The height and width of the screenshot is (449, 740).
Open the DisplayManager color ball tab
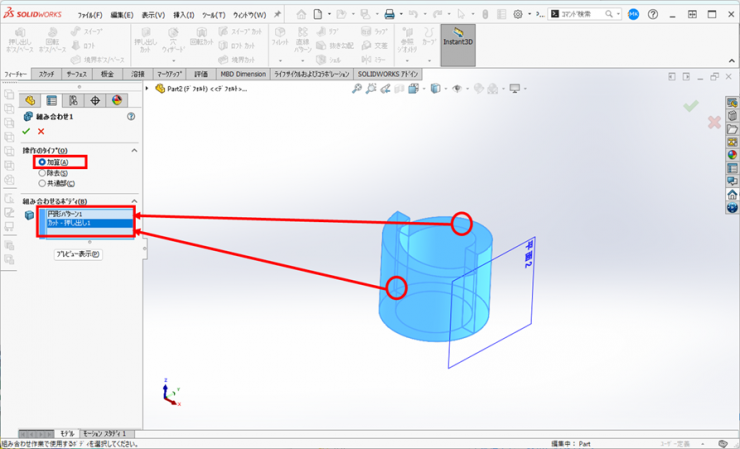coord(116,100)
